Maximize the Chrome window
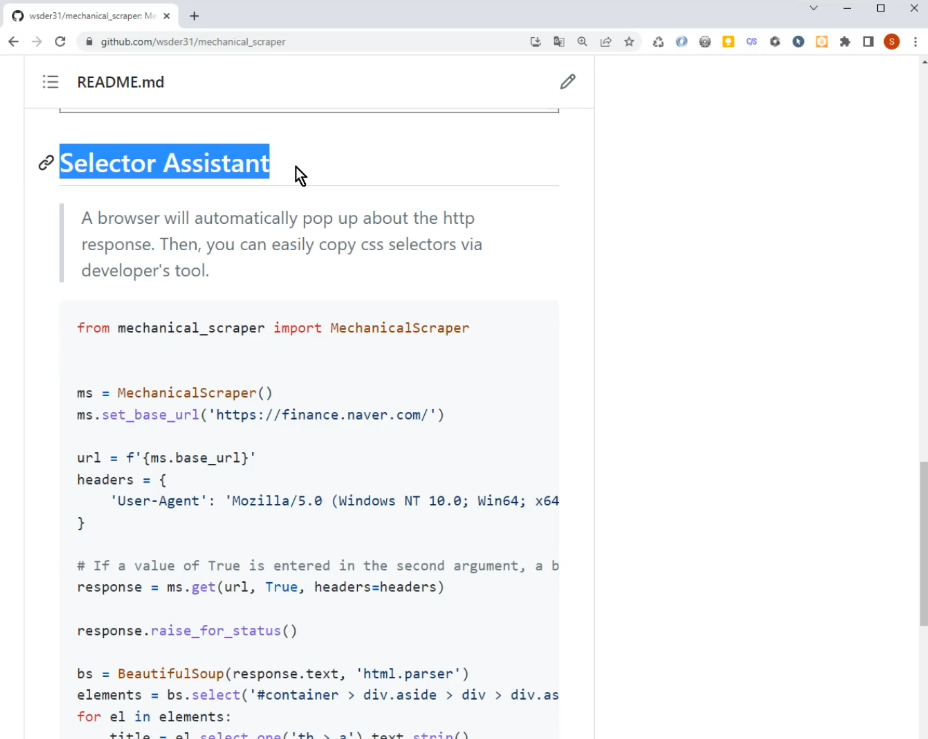 pyautogui.click(x=881, y=8)
